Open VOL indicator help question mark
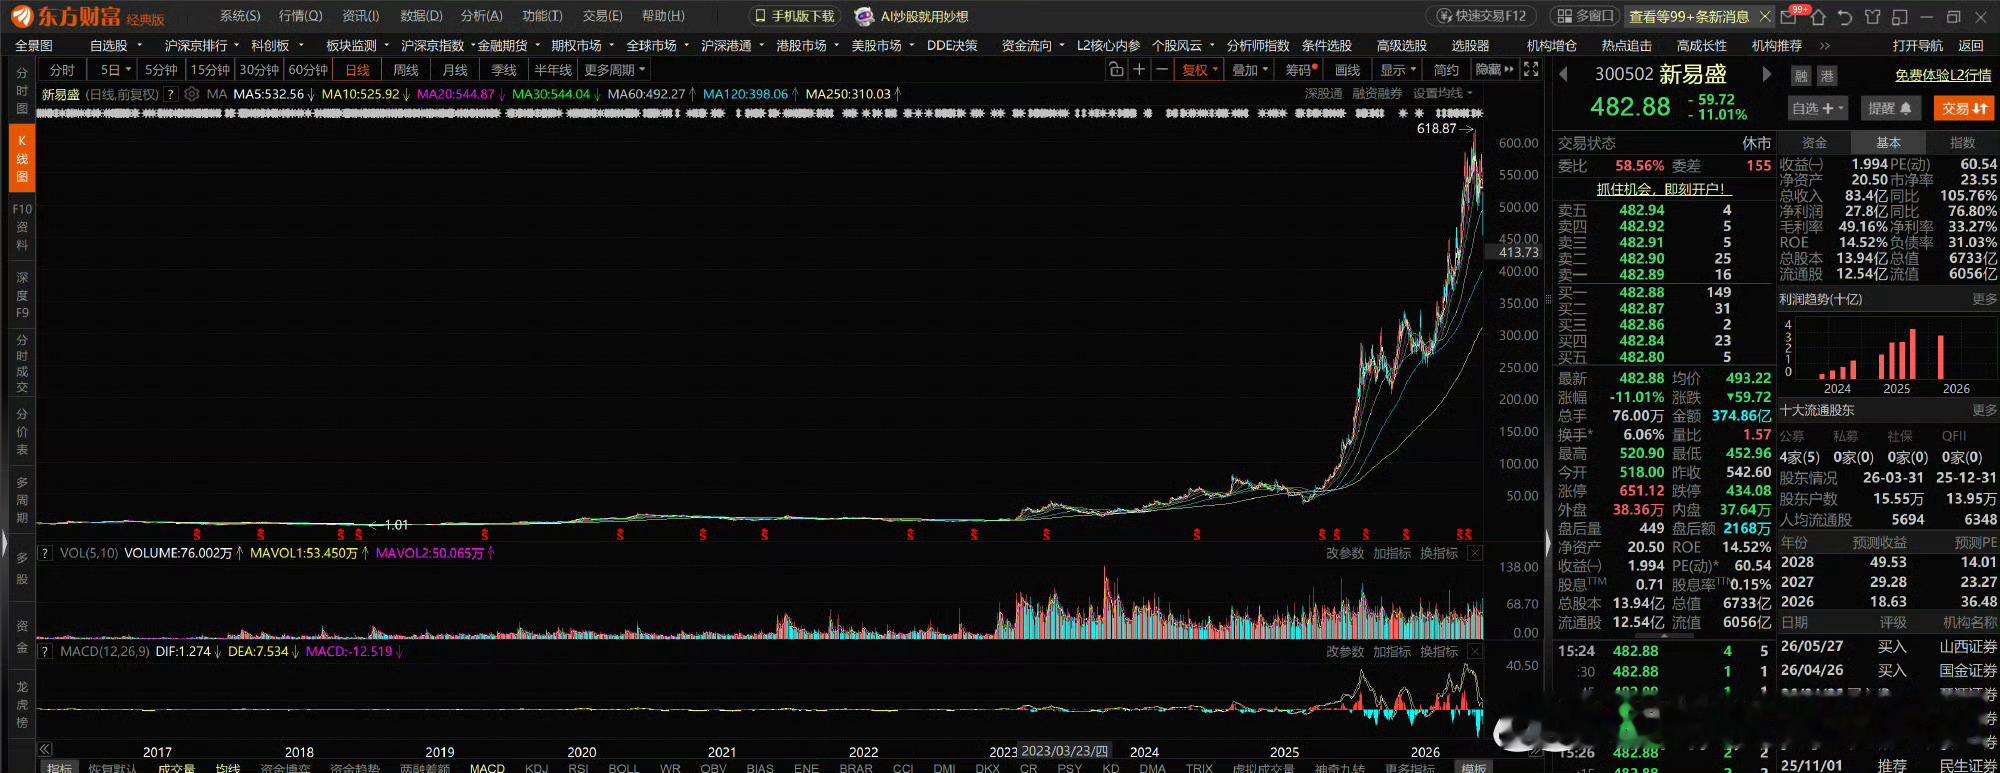 coord(45,553)
